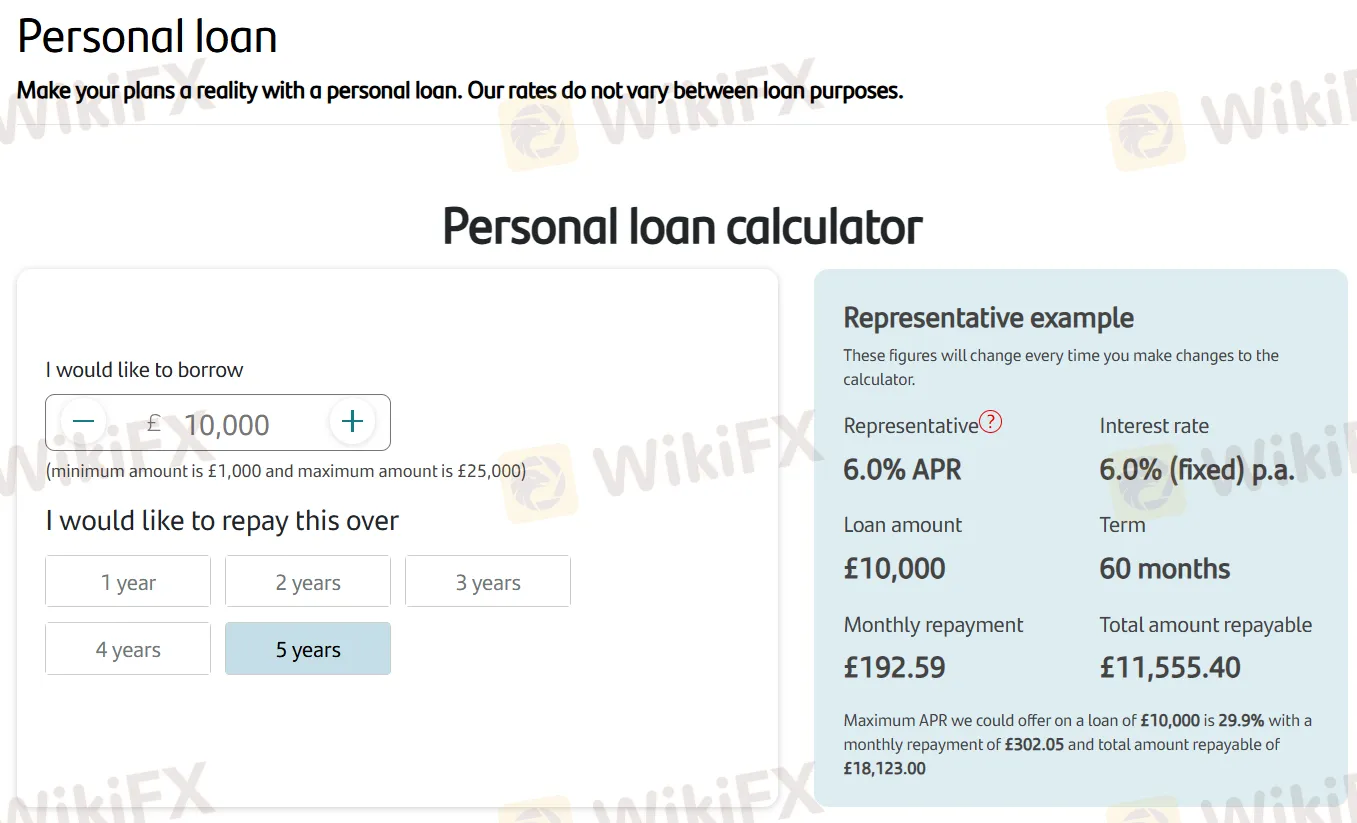
Task: Decrease the loan amount with the minus button
Action: pos(83,422)
